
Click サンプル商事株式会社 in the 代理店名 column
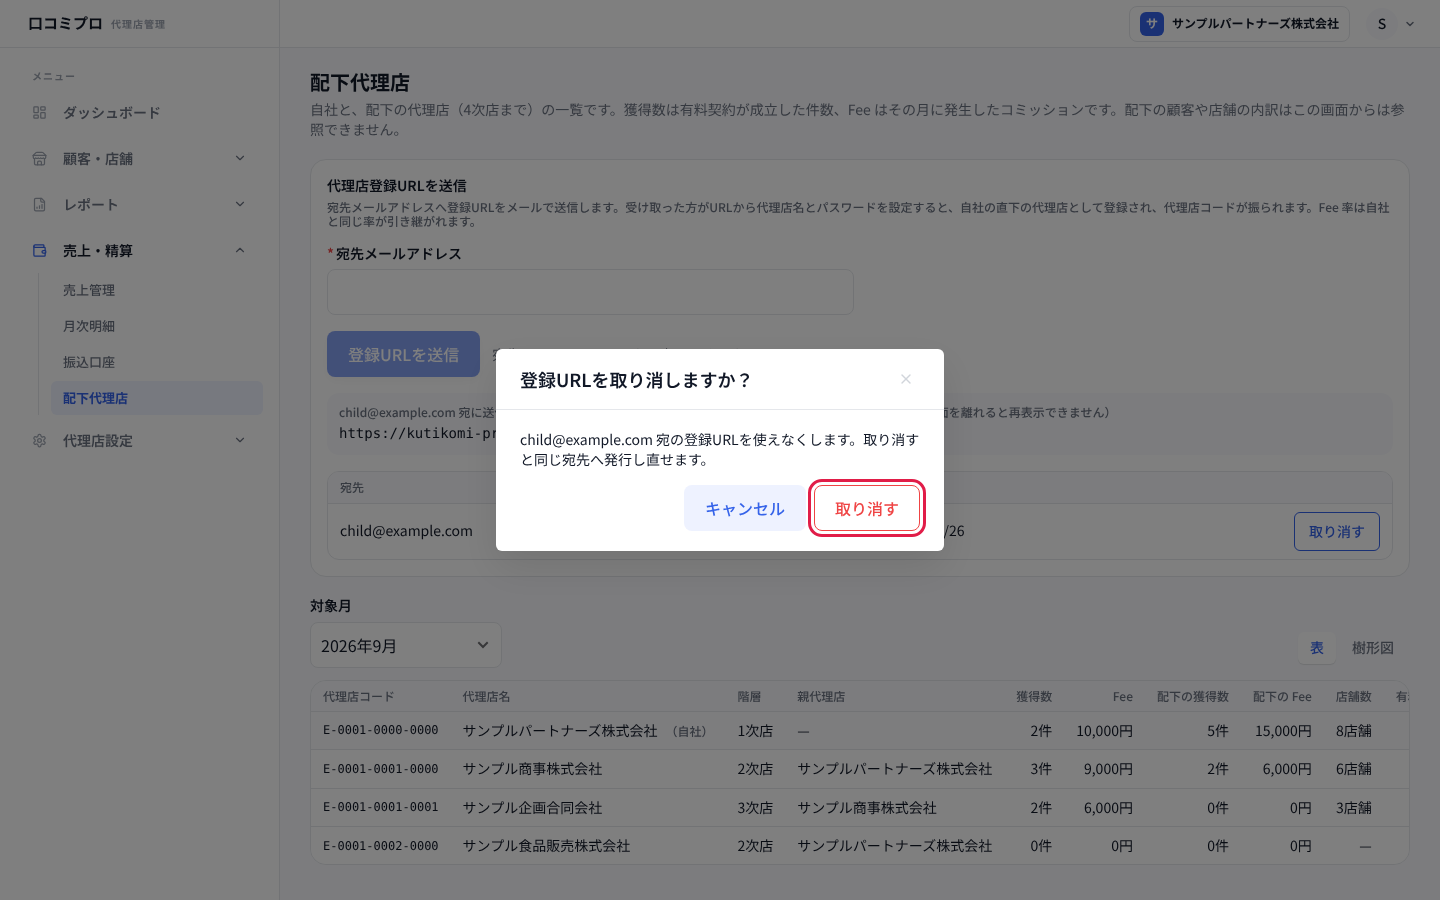532,769
